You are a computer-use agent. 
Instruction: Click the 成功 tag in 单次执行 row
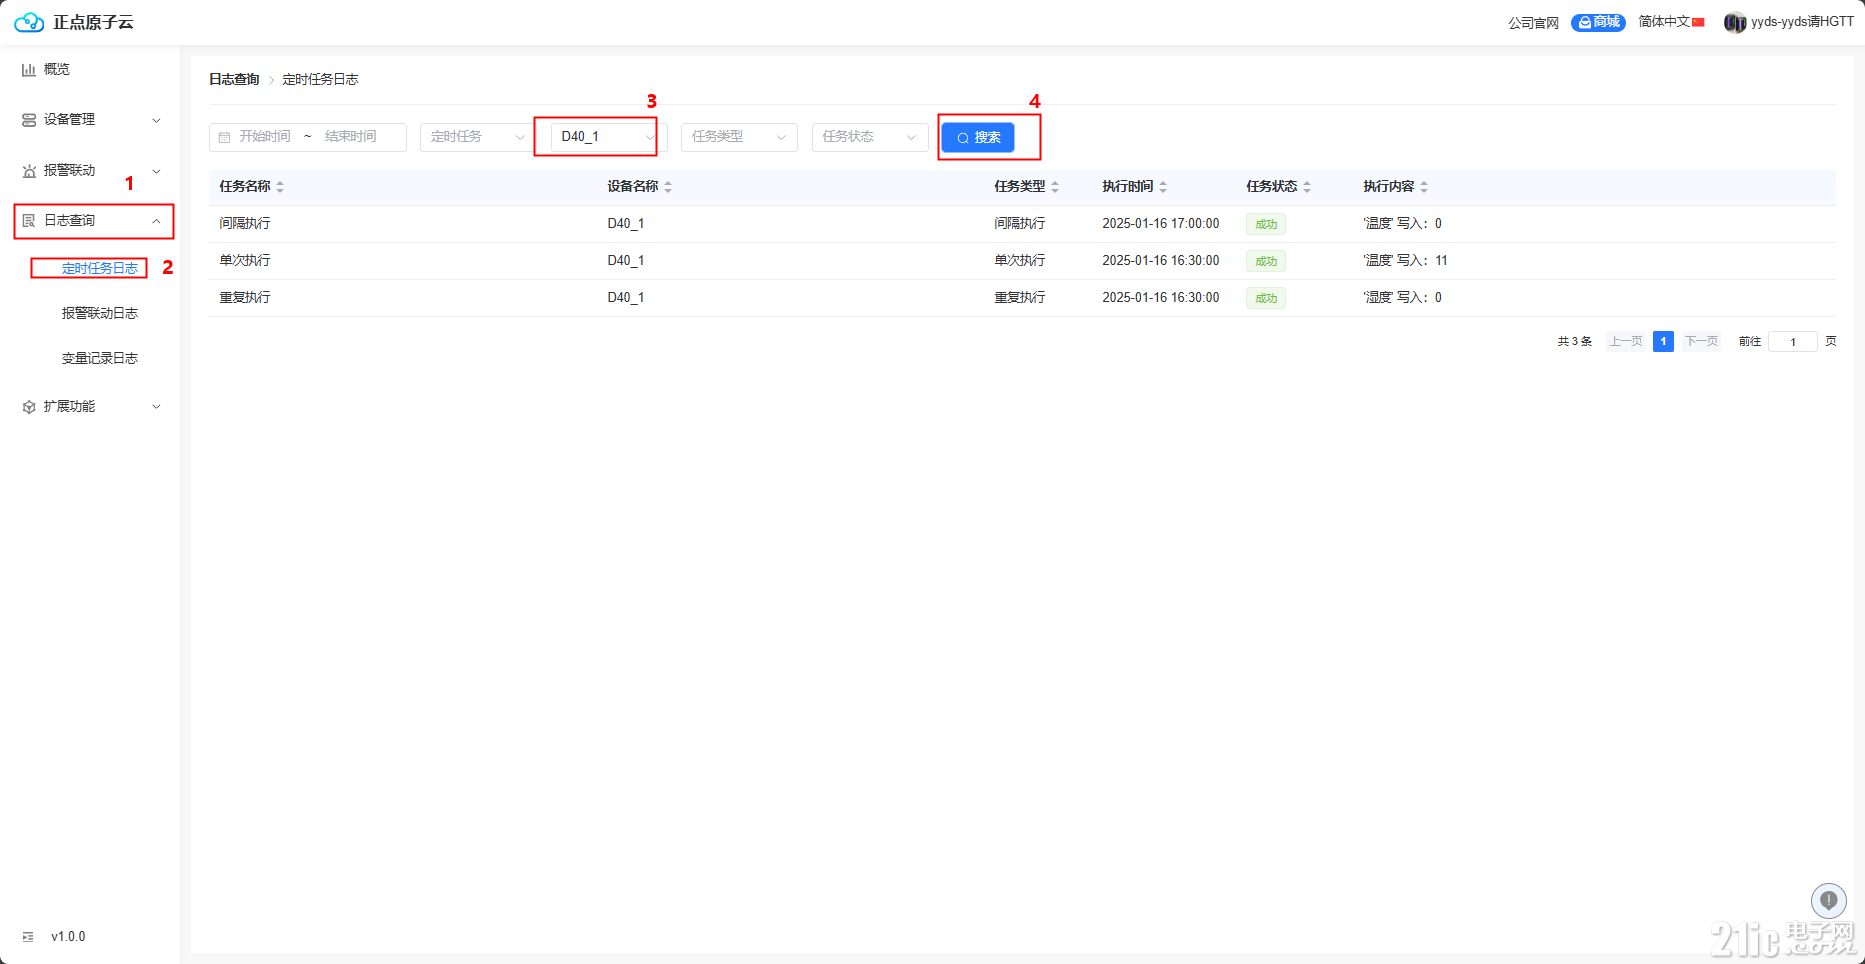(1266, 262)
